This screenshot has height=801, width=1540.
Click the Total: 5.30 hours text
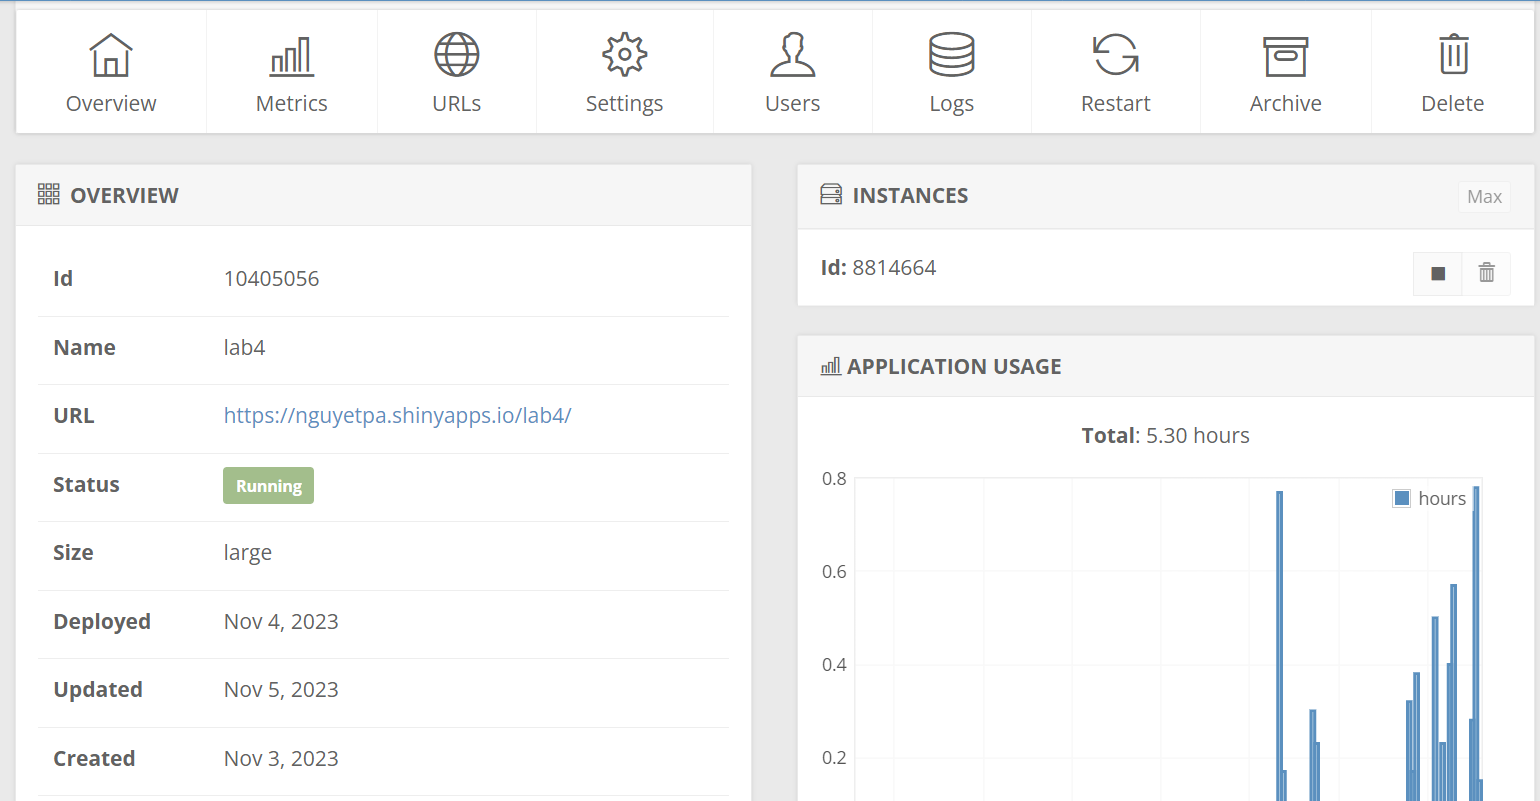point(1166,436)
